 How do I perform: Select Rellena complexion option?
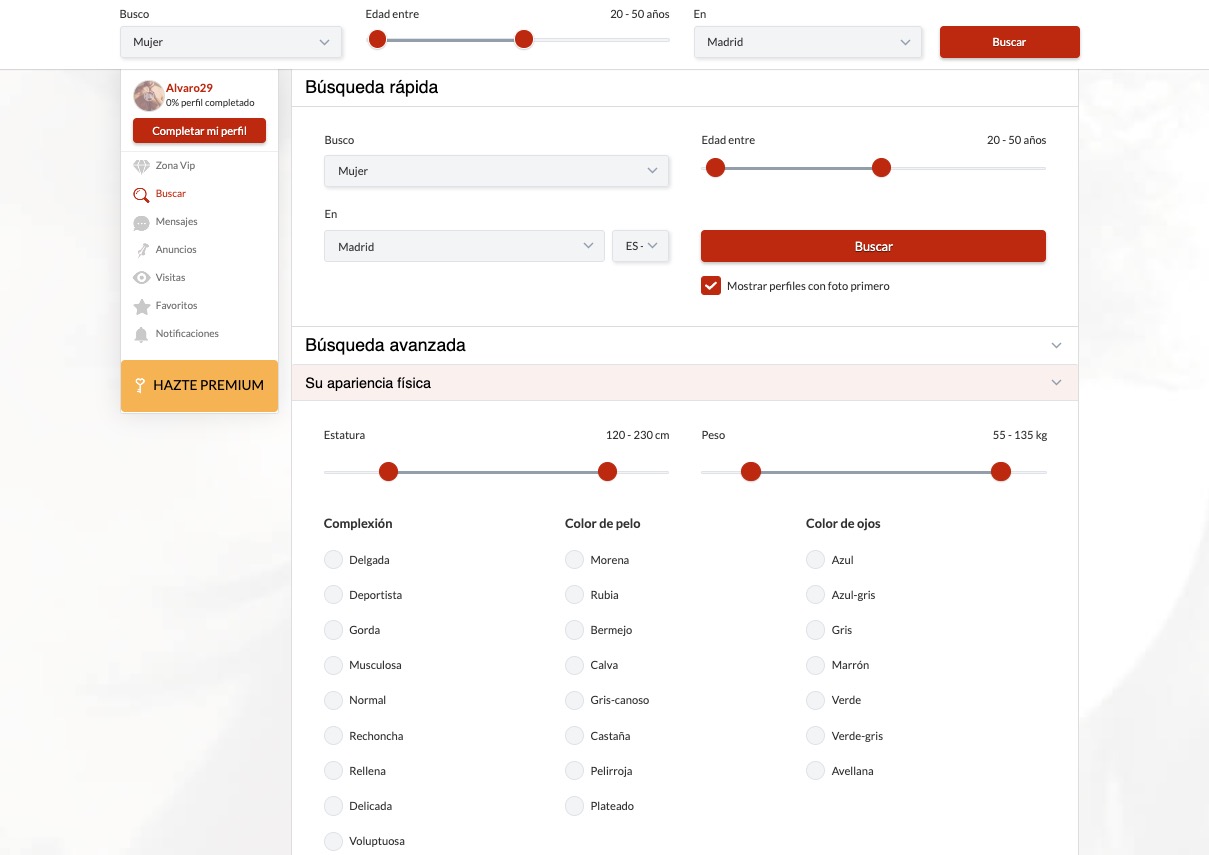pos(333,771)
